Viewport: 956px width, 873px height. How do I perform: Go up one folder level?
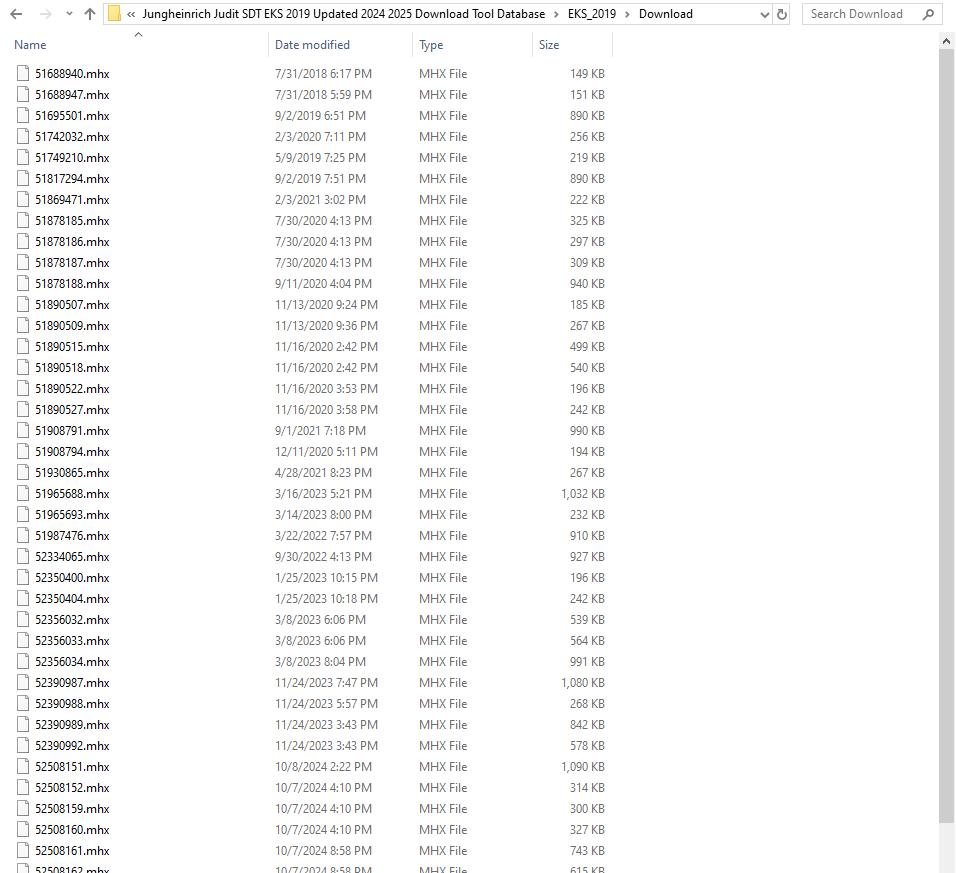pos(90,14)
